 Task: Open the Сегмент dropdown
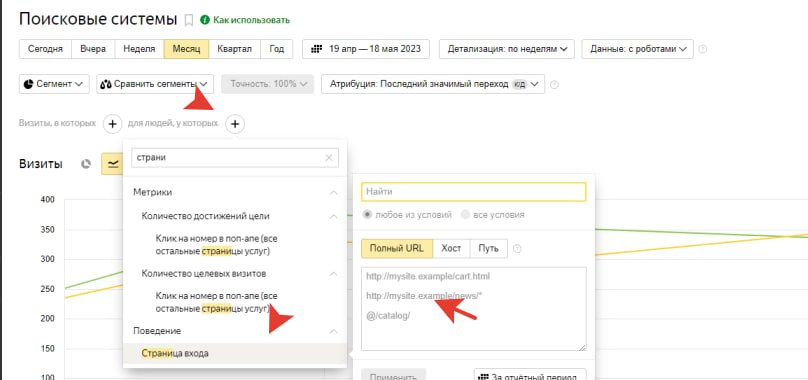coord(54,84)
